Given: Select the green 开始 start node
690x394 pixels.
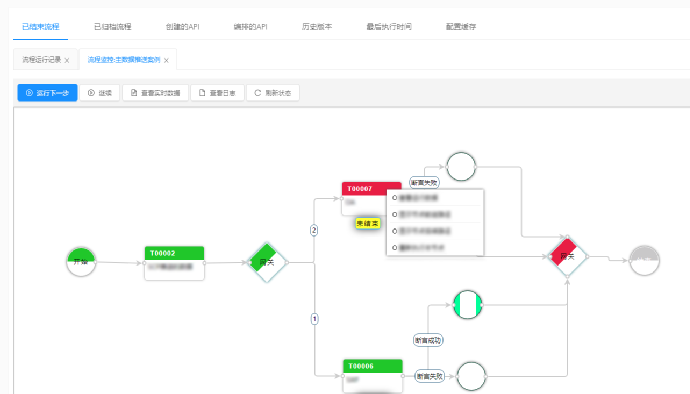Looking at the screenshot, I should (x=81, y=261).
